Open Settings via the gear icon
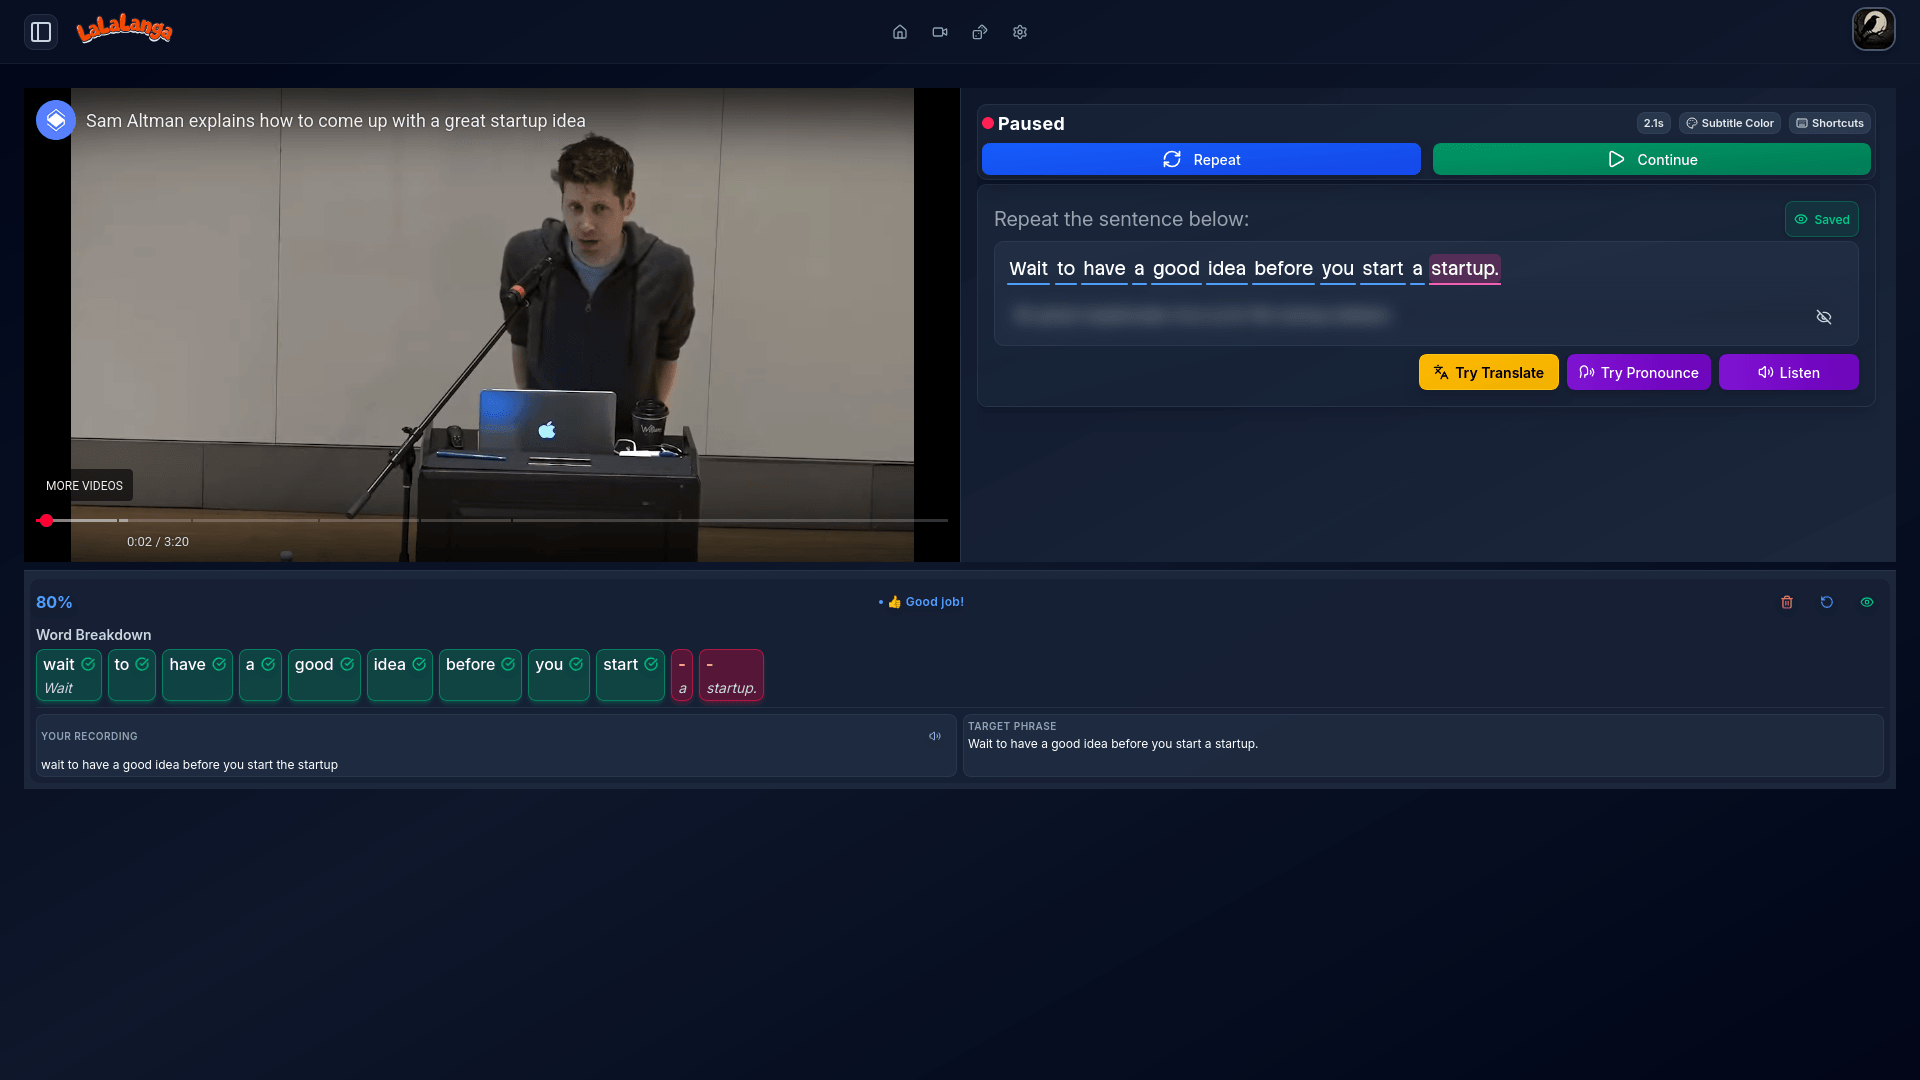1920x1080 pixels. 1019,31
